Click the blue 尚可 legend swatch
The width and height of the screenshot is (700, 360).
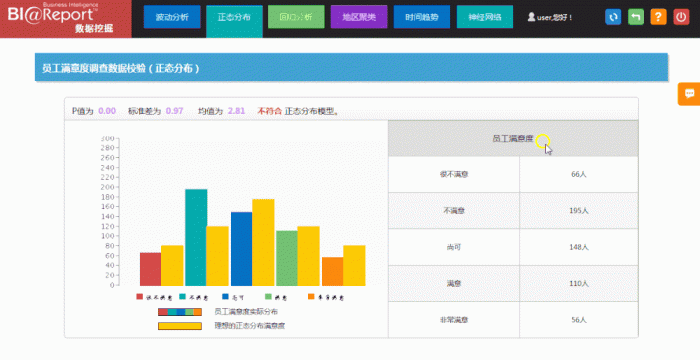(225, 297)
